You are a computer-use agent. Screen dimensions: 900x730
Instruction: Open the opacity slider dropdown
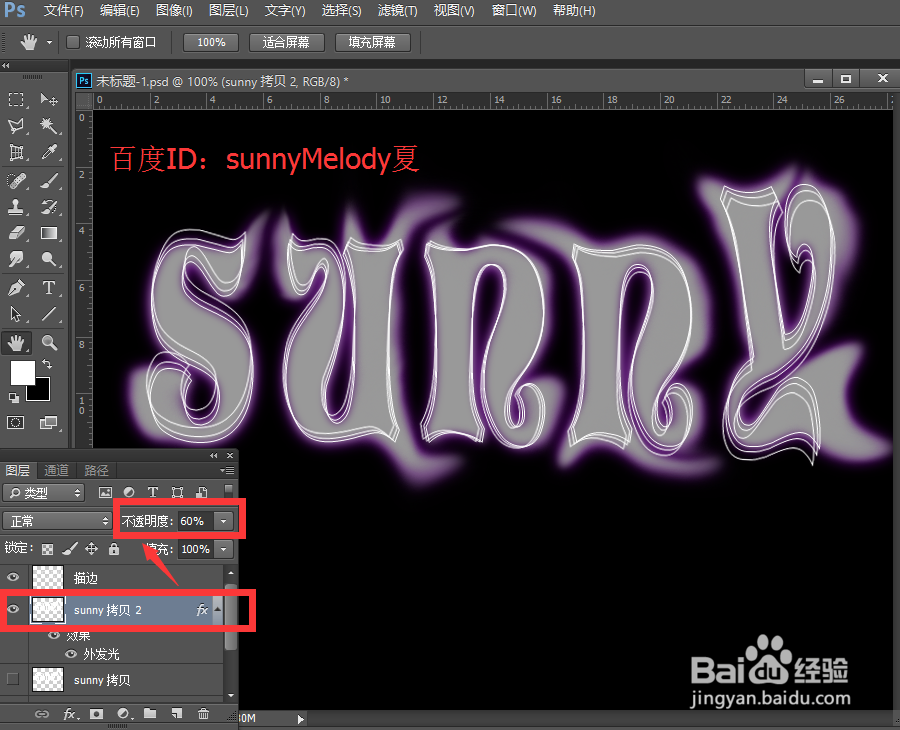(x=223, y=521)
